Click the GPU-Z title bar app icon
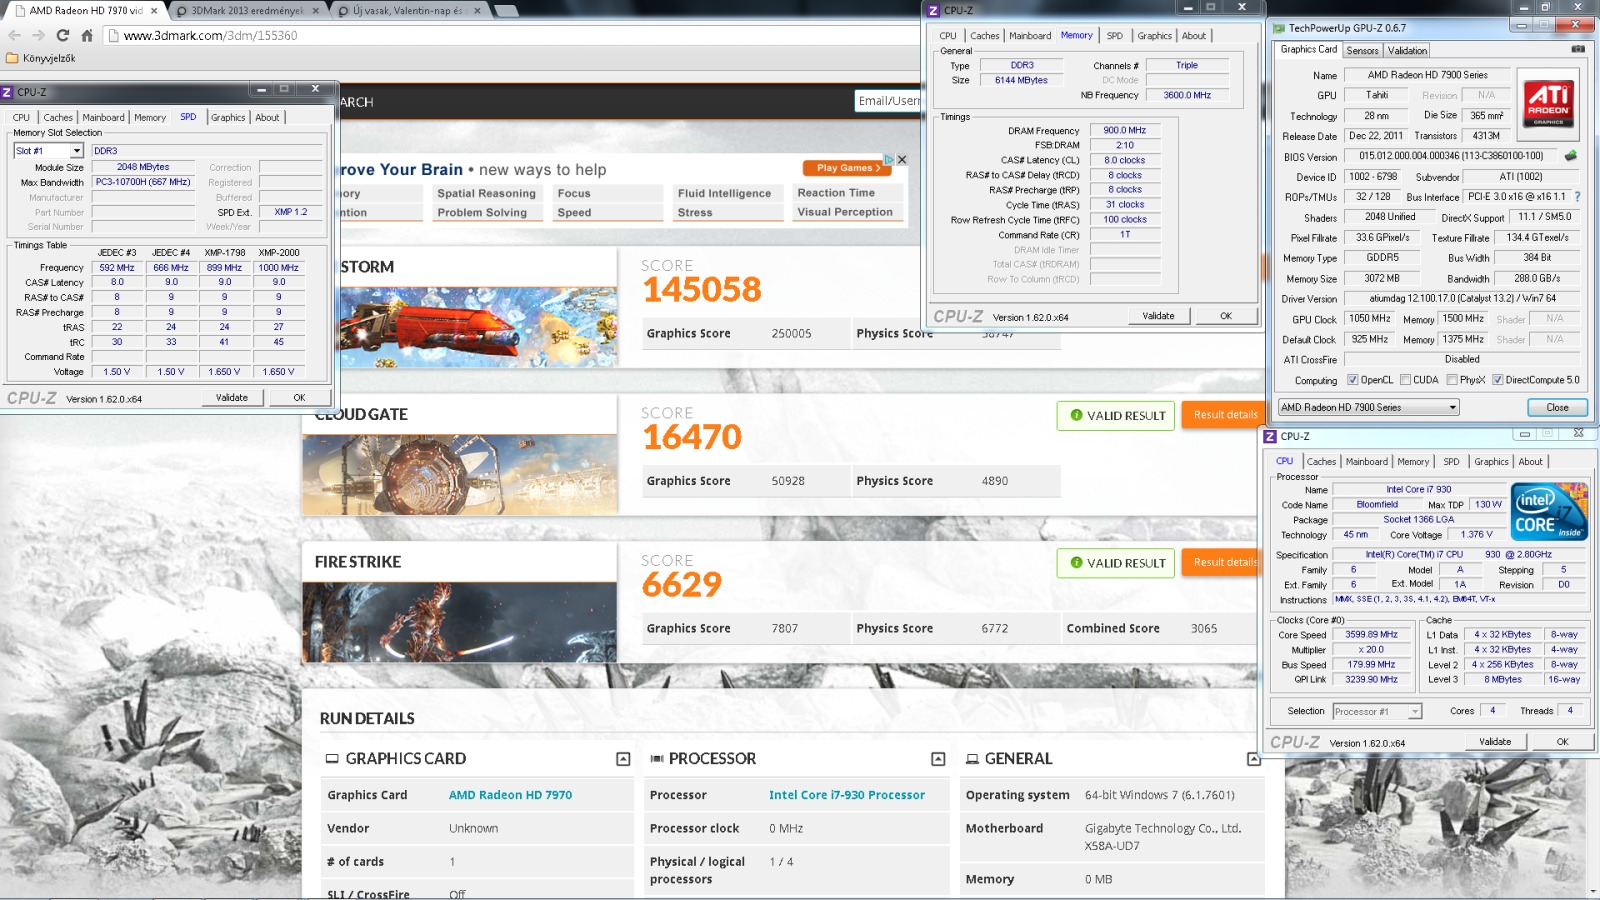The width and height of the screenshot is (1600, 900). click(1278, 28)
